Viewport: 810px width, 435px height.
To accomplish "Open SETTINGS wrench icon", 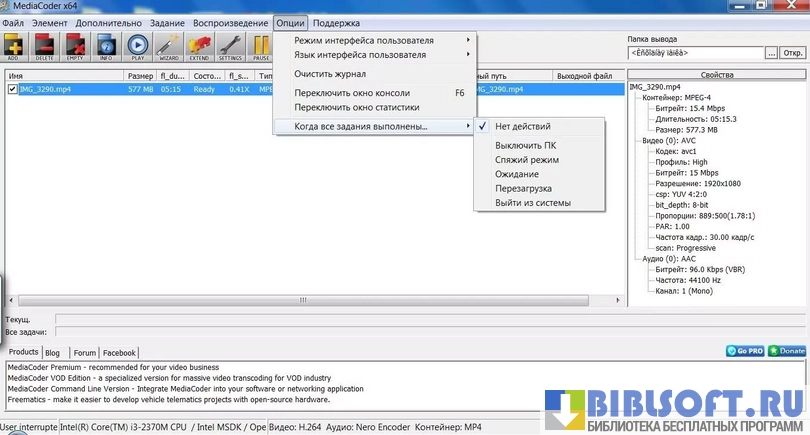I will point(230,46).
